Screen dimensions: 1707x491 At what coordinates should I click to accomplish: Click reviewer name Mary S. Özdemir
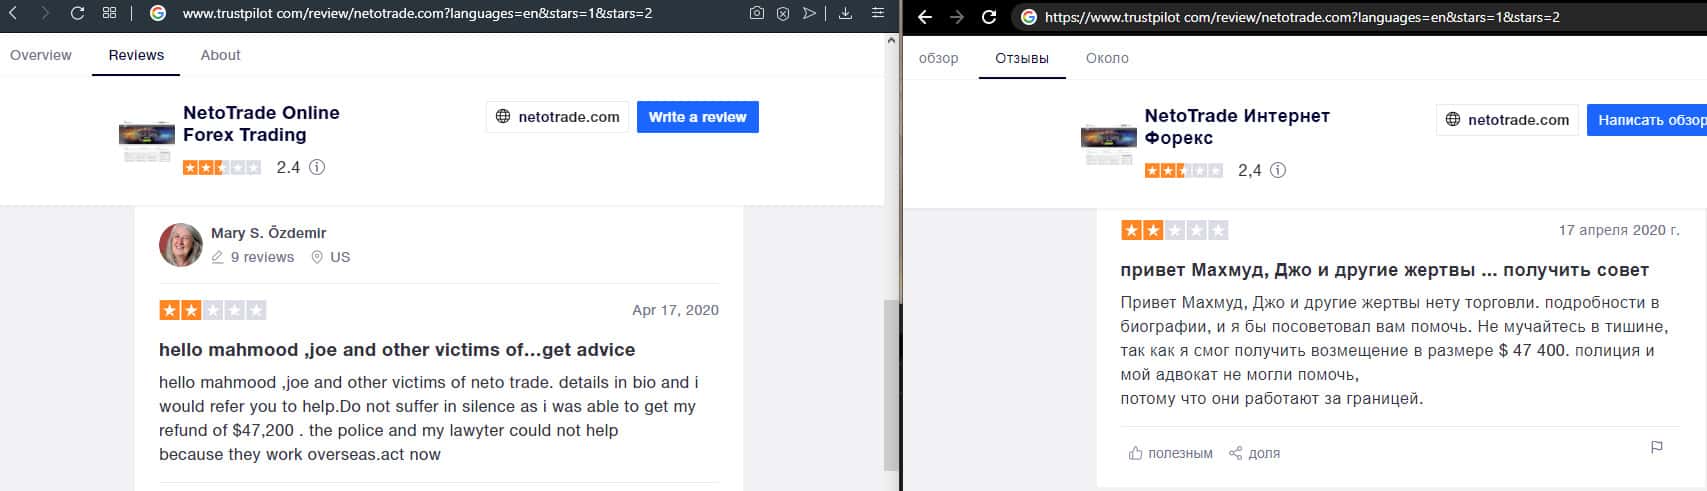pos(269,233)
